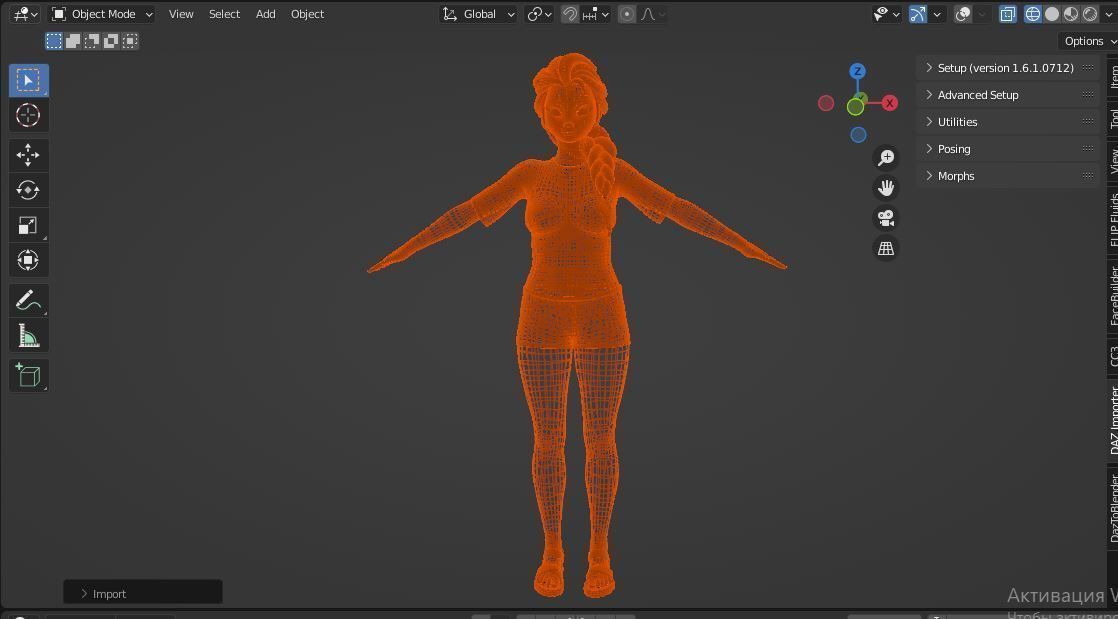Expand the Posing panel
The height and width of the screenshot is (619, 1118).
coord(1008,149)
